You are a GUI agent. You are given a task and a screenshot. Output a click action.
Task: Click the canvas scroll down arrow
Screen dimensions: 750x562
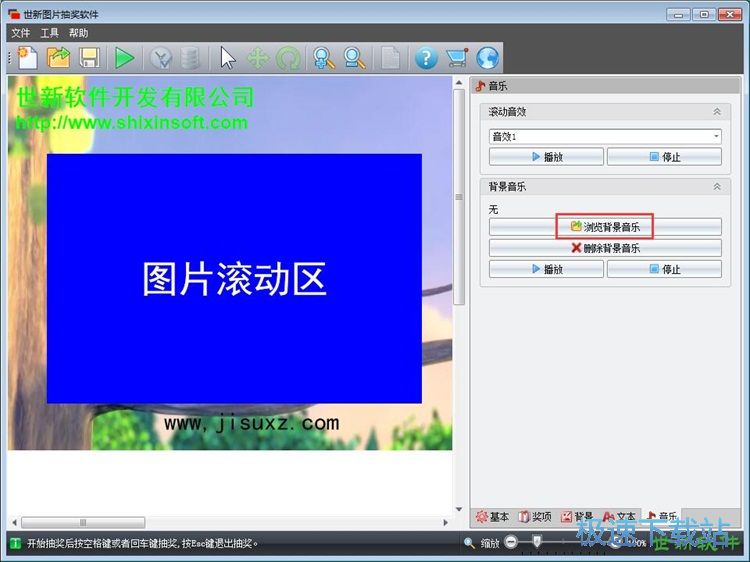tap(459, 509)
